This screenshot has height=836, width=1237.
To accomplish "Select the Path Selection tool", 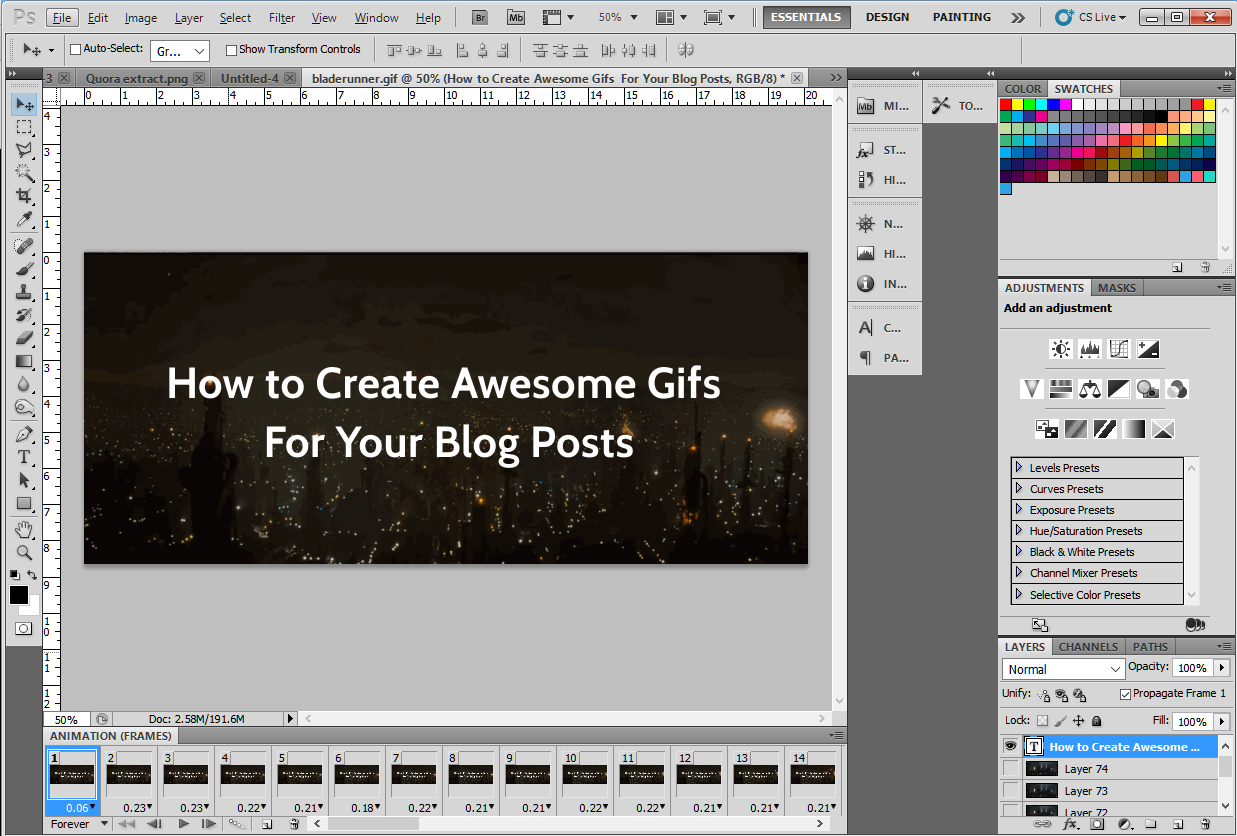I will 24,480.
